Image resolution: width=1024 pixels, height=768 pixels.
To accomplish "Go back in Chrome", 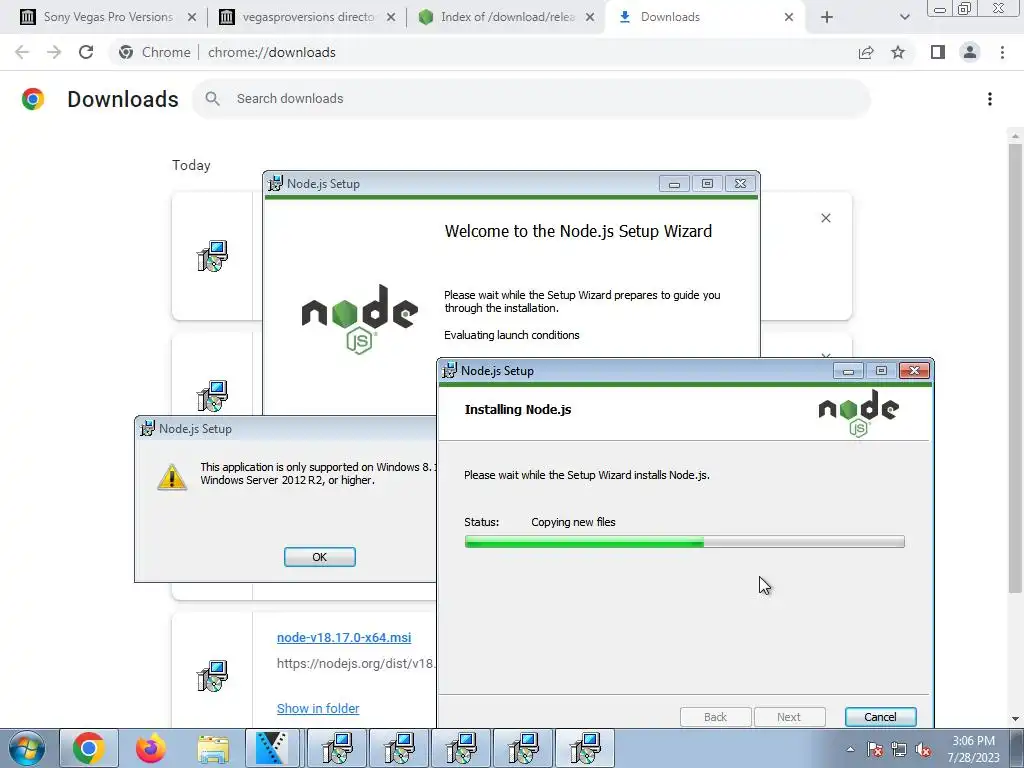I will point(22,52).
